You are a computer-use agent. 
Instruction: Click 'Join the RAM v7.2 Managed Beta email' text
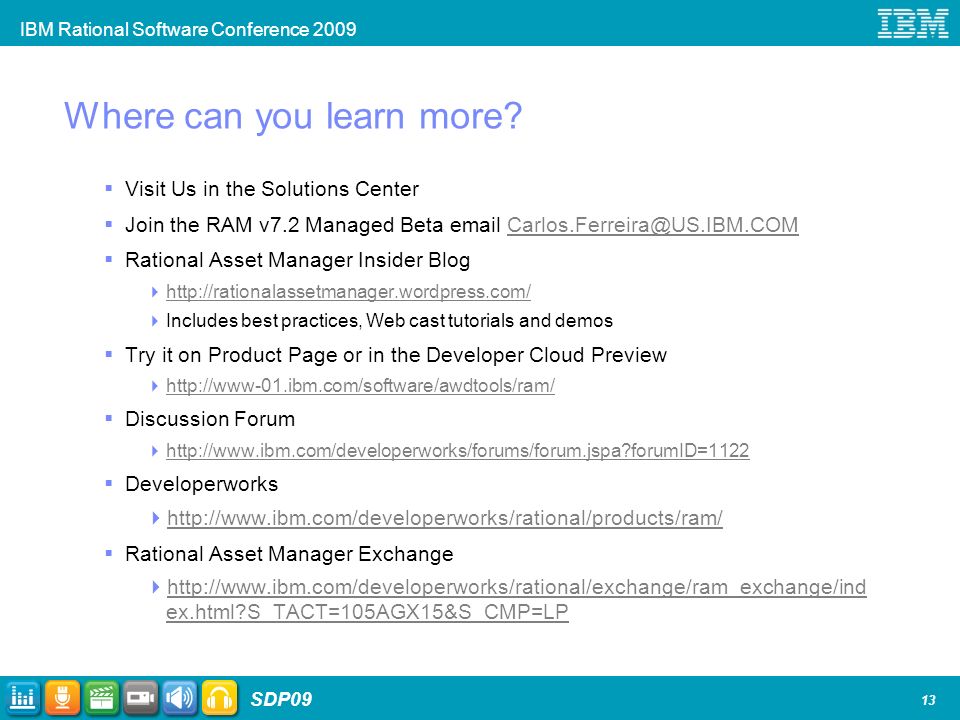313,225
